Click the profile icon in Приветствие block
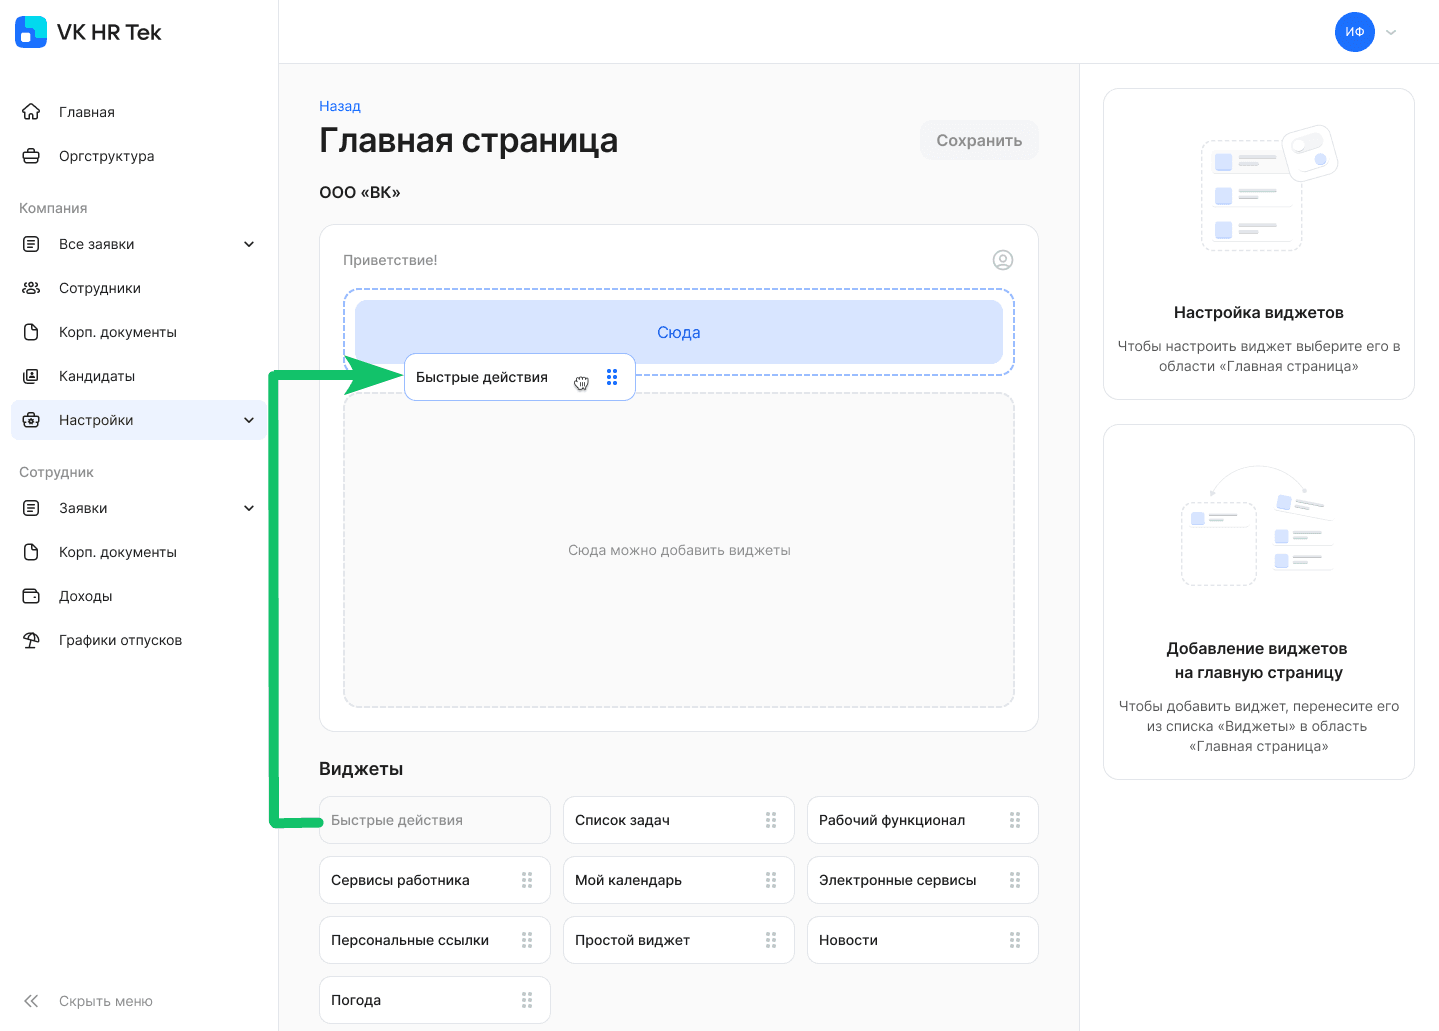Viewport: 1439px width, 1031px height. tap(1002, 260)
